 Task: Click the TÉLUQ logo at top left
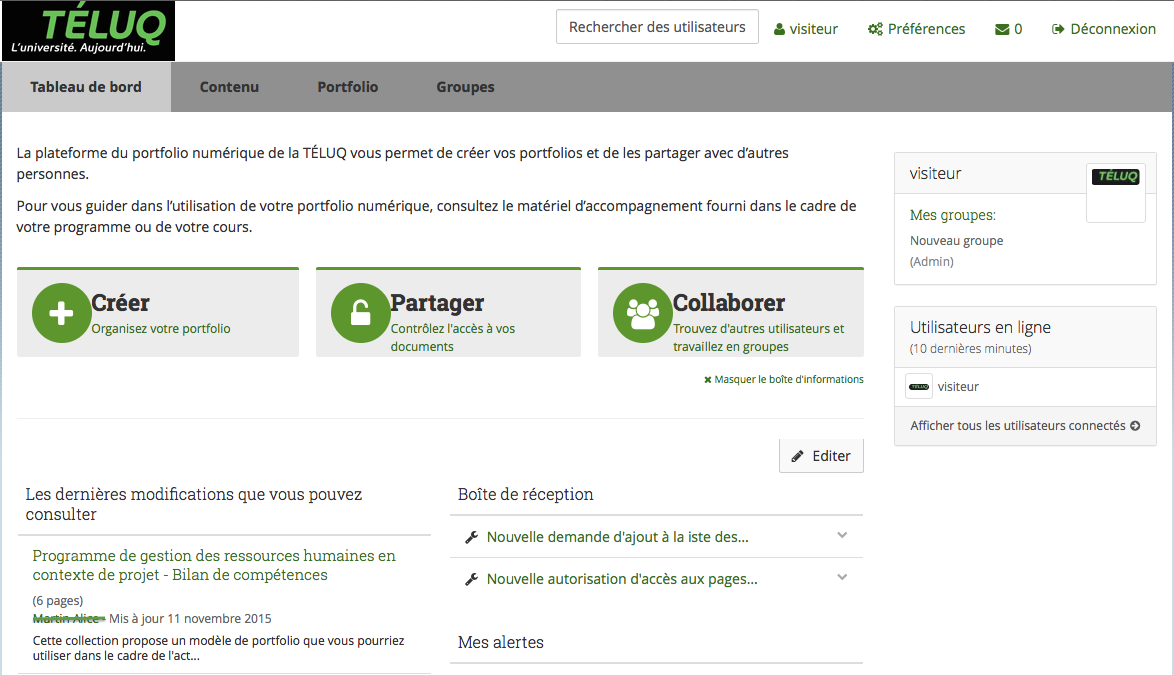click(x=89, y=31)
